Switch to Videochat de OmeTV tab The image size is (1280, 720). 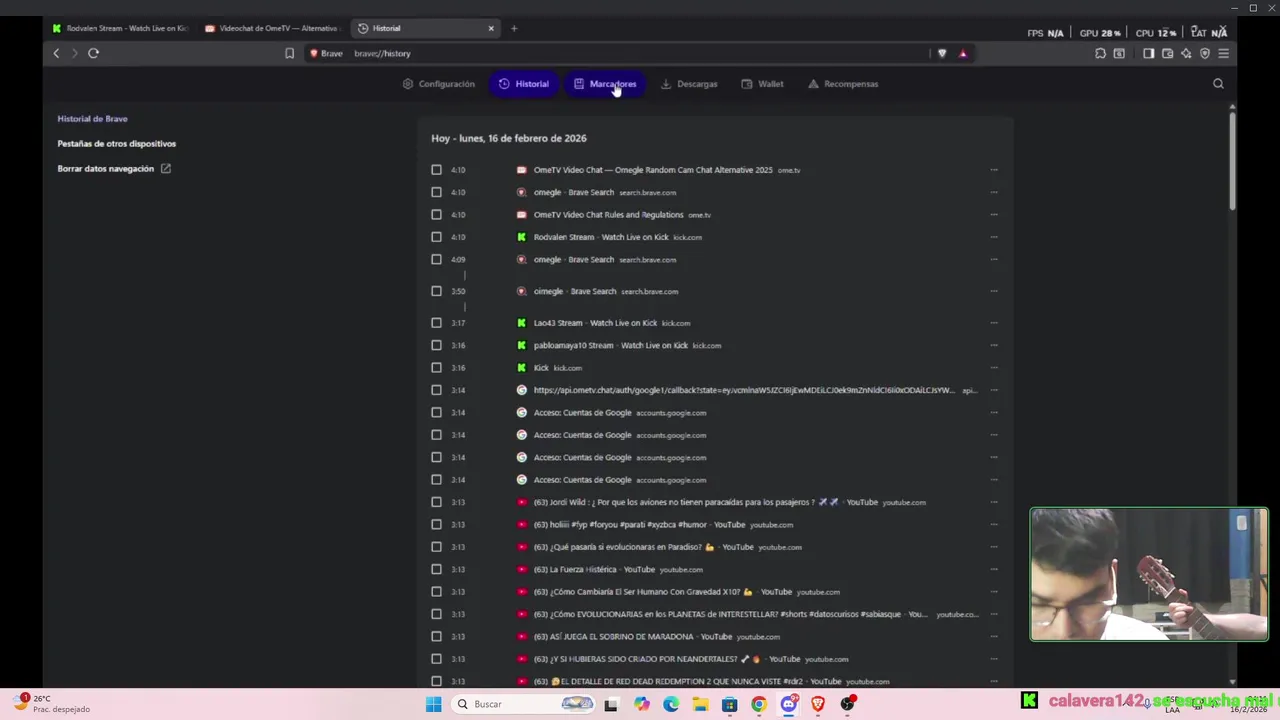coord(272,28)
